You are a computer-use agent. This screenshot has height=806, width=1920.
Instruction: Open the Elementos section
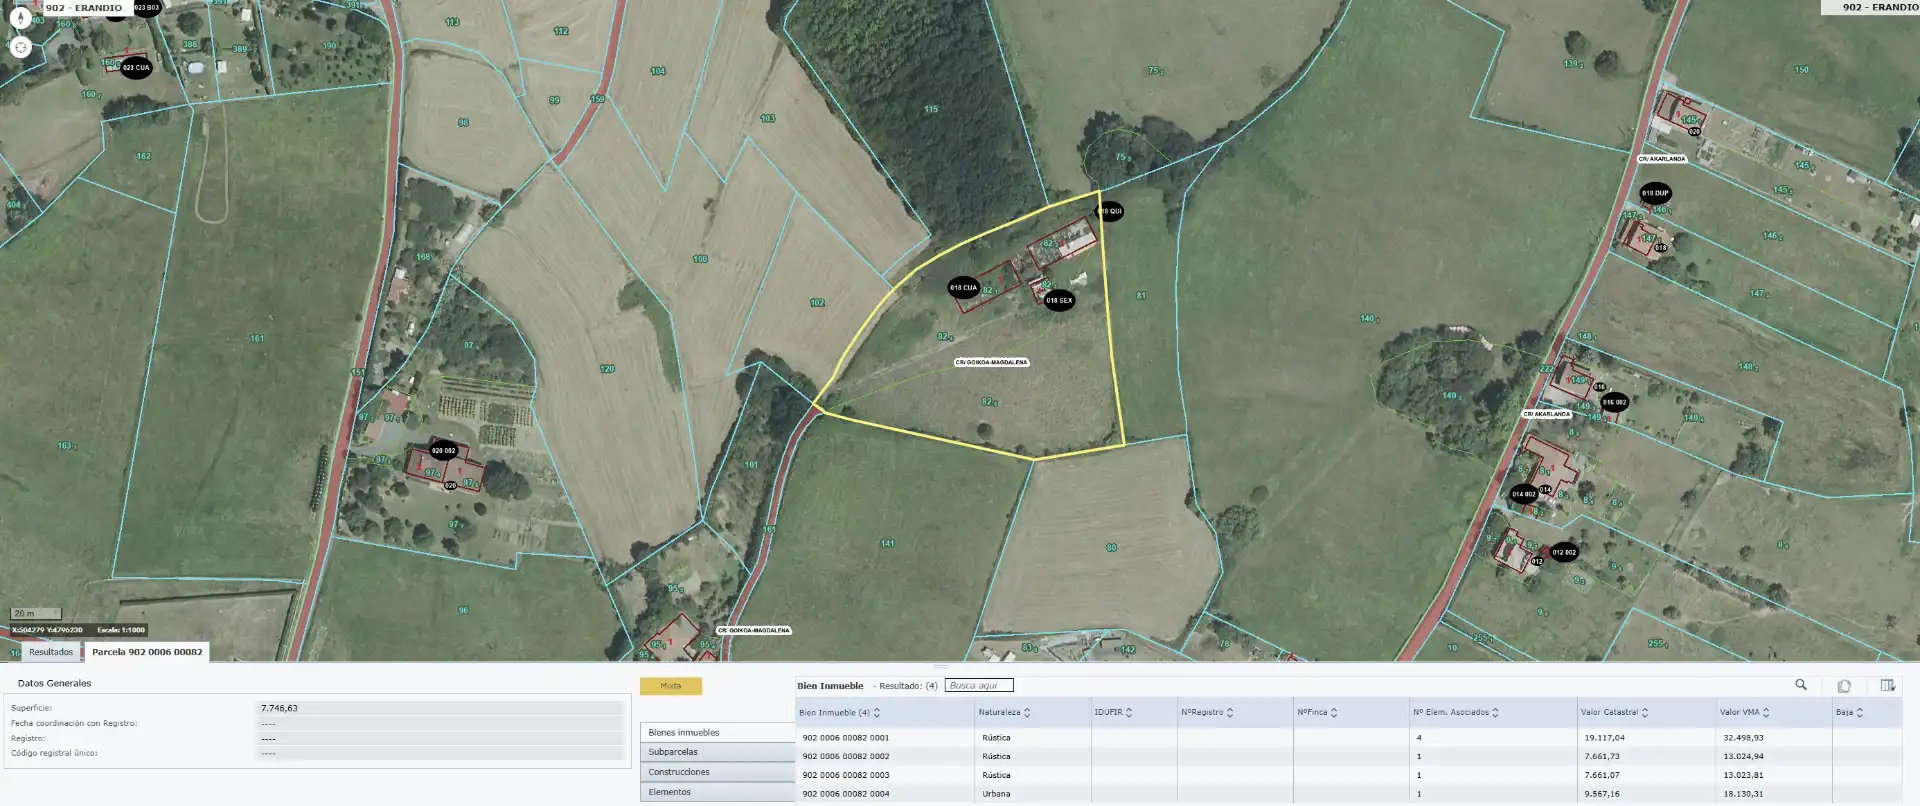pos(717,792)
